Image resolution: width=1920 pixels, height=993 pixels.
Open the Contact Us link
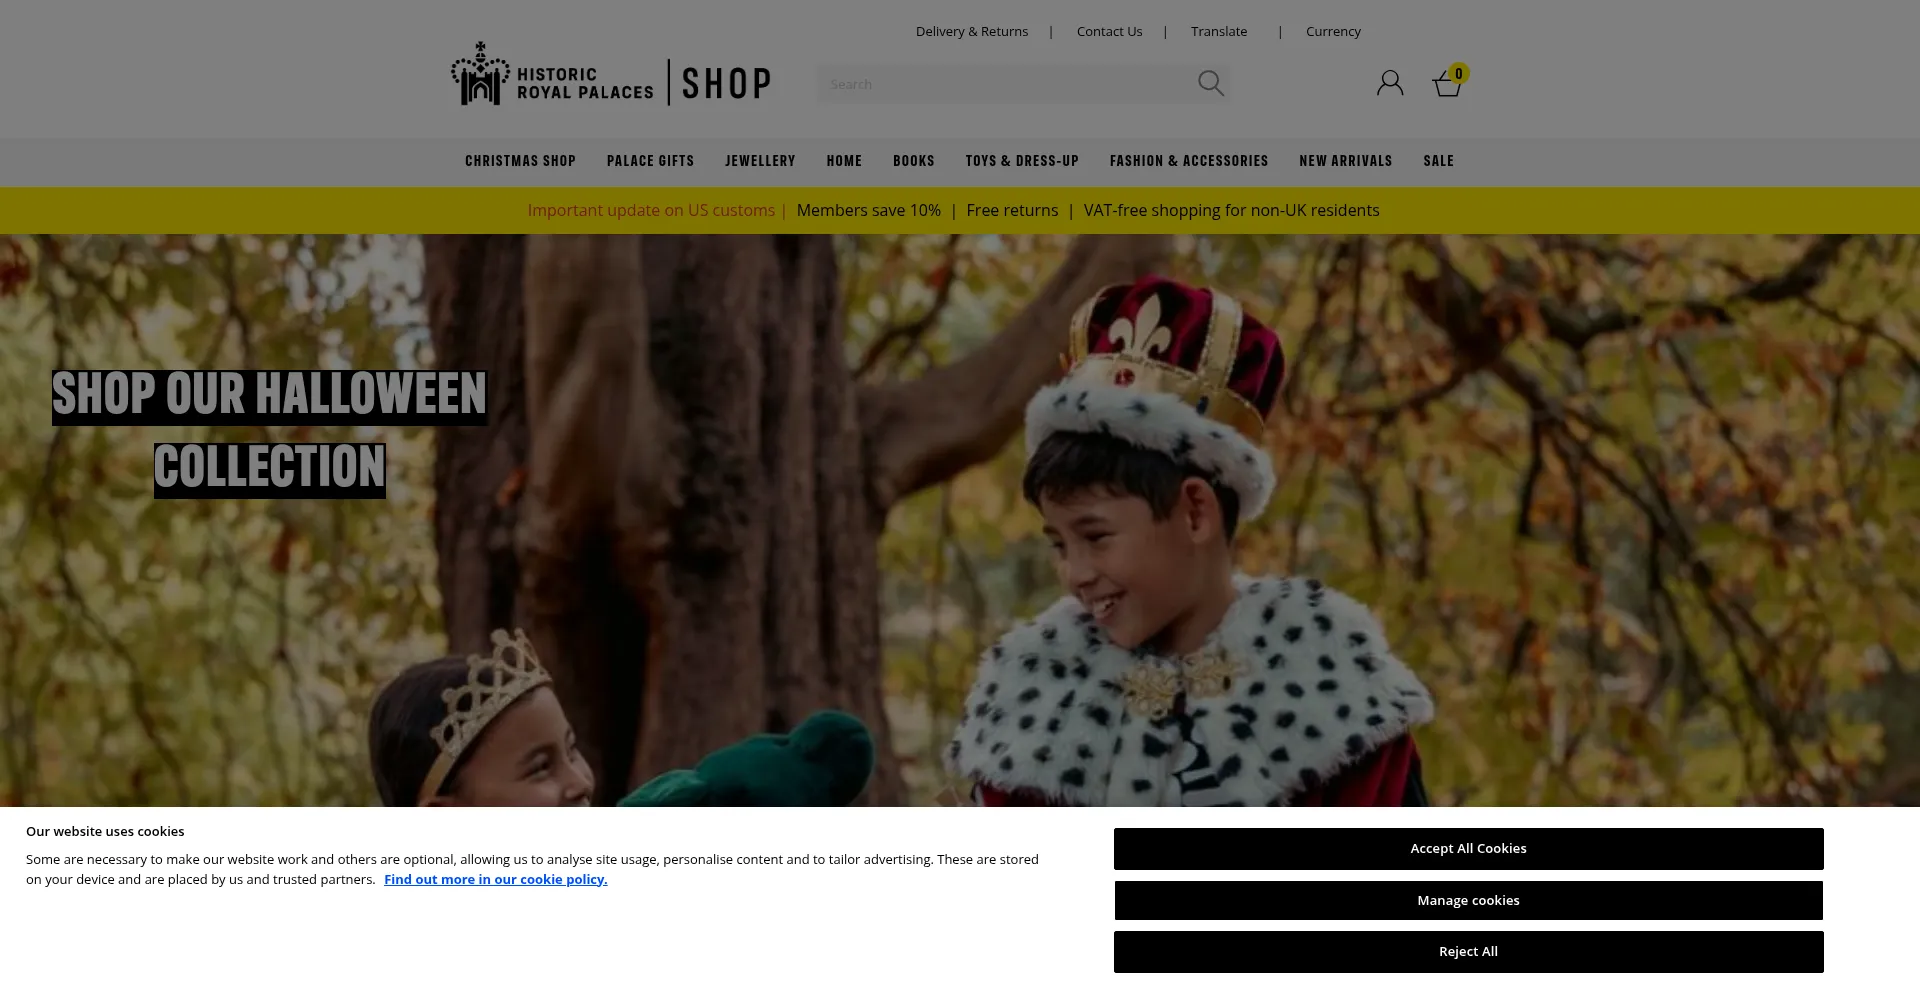click(1109, 32)
